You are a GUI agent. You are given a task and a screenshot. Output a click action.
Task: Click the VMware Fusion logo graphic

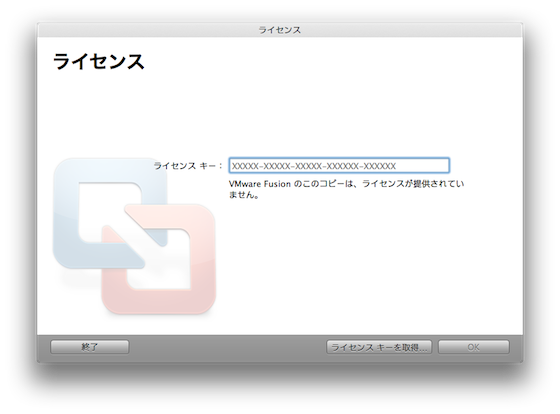134,236
